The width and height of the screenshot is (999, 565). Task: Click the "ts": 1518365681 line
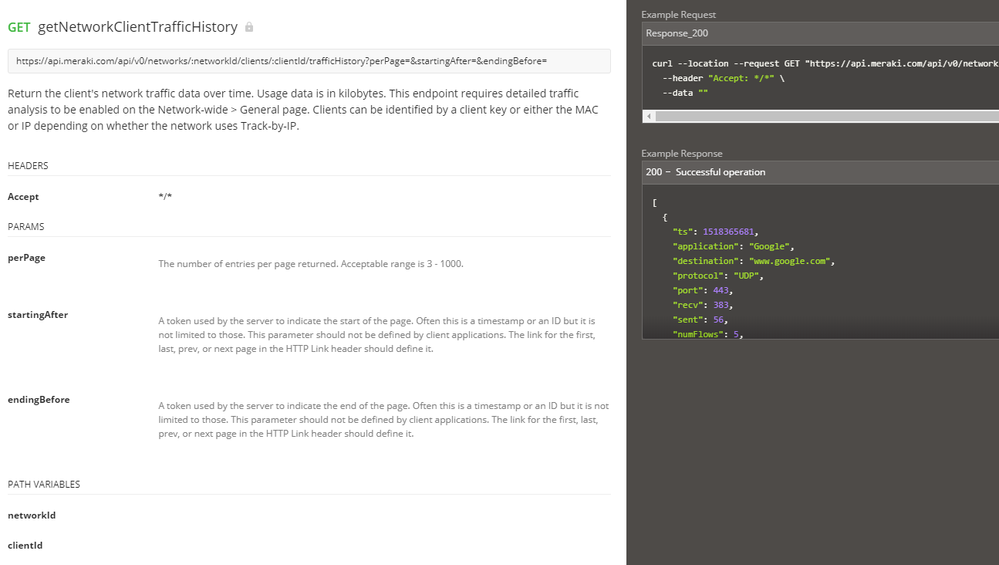click(715, 232)
